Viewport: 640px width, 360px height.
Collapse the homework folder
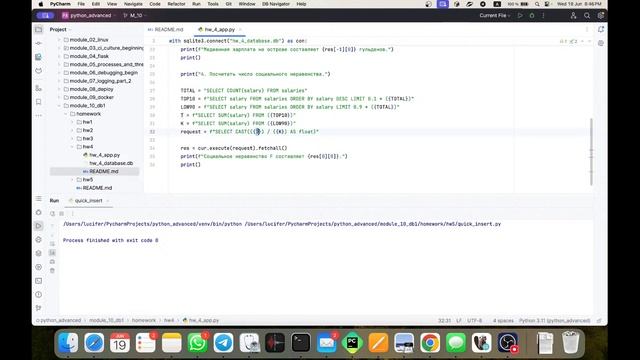[x=66, y=114]
